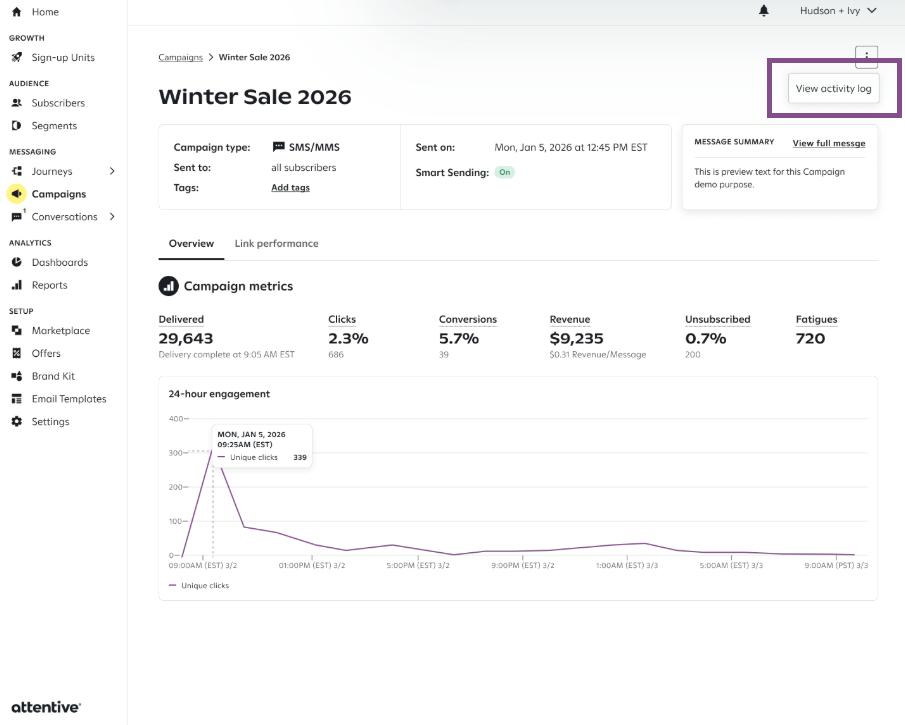Open the Home icon in sidebar

[x=16, y=12]
